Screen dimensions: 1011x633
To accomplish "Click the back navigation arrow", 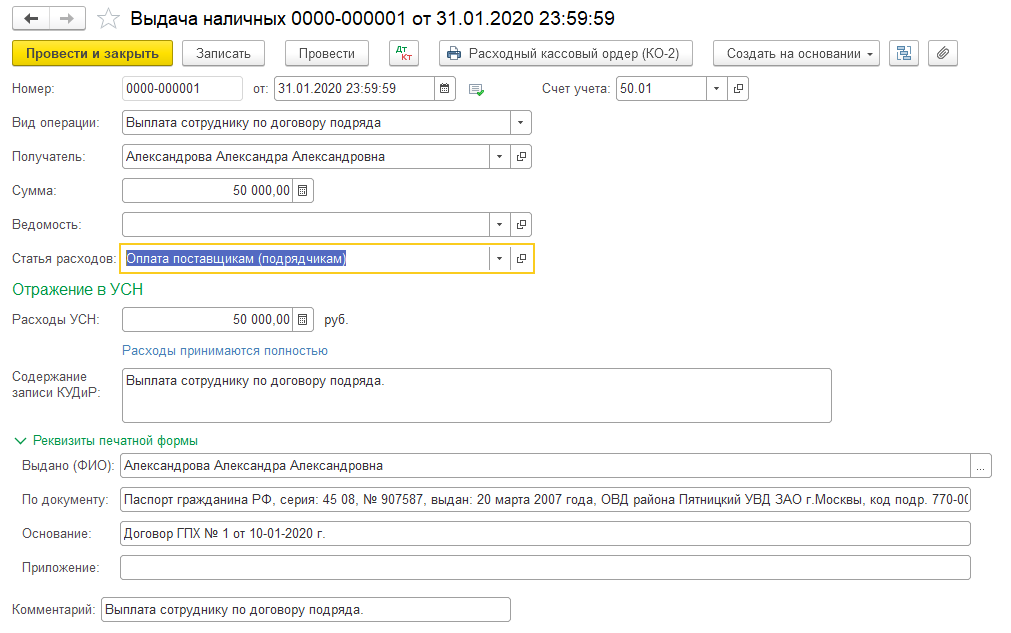I will (32, 19).
